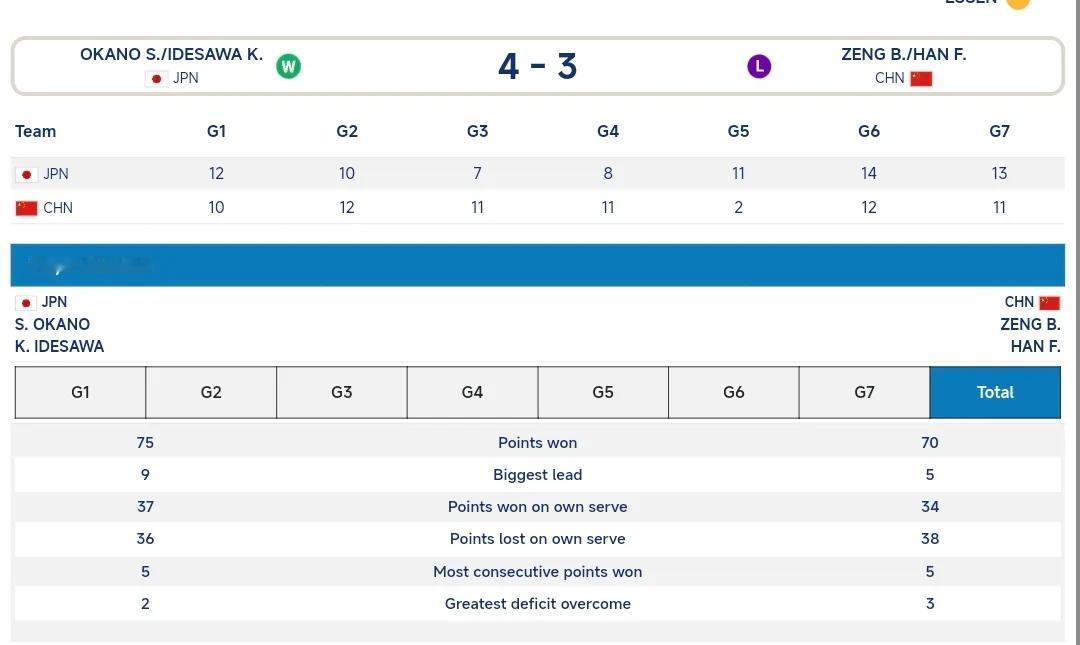Click China flag in the match header
The image size is (1080, 645).
click(x=921, y=79)
